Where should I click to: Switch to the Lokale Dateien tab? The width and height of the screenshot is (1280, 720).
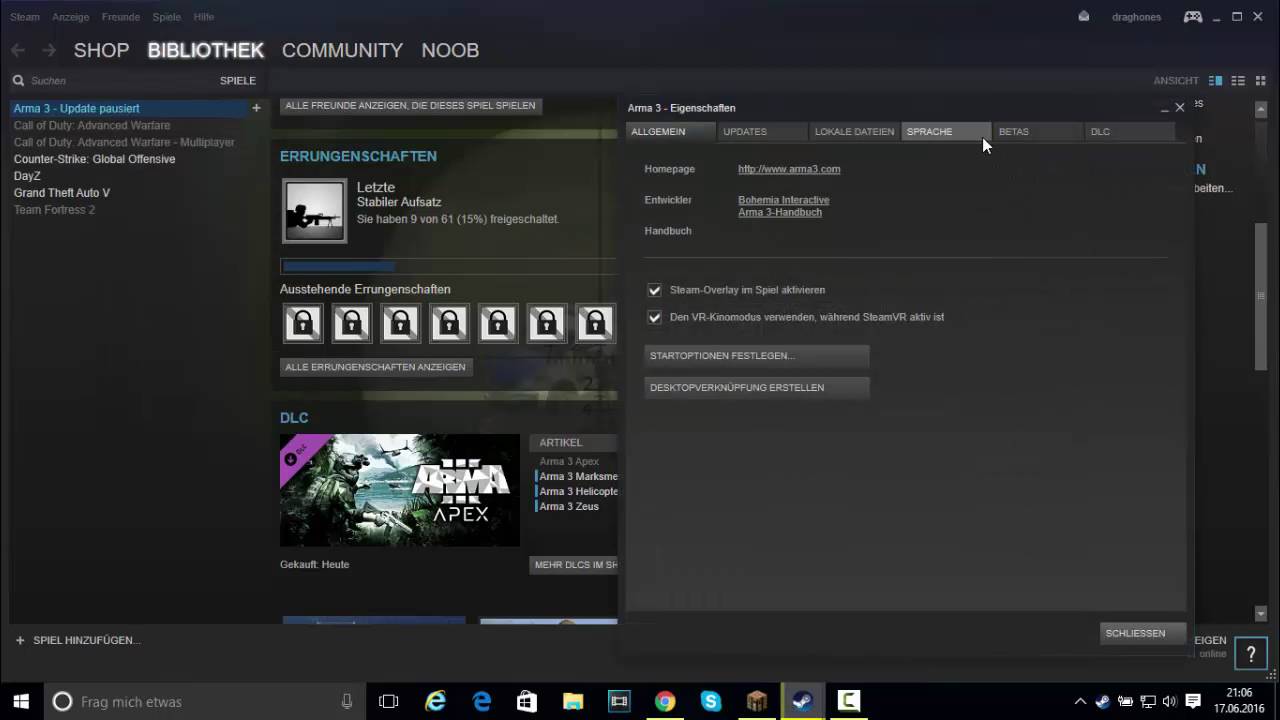[x=854, y=132]
